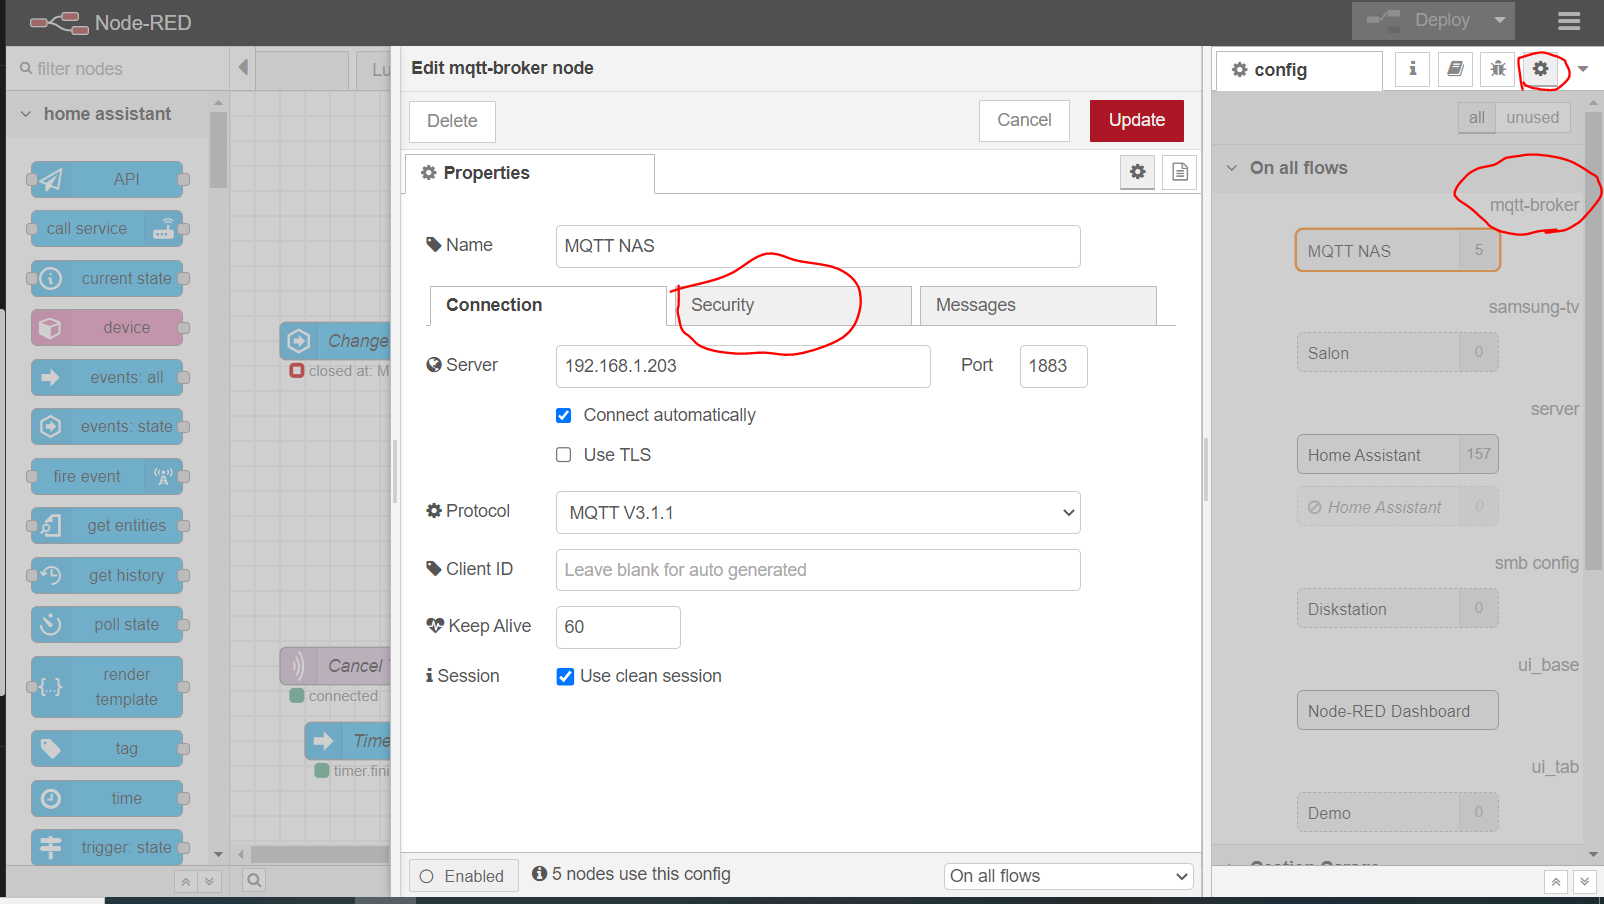Toggle Use clean session checkbox
The image size is (1604, 904).
click(565, 676)
